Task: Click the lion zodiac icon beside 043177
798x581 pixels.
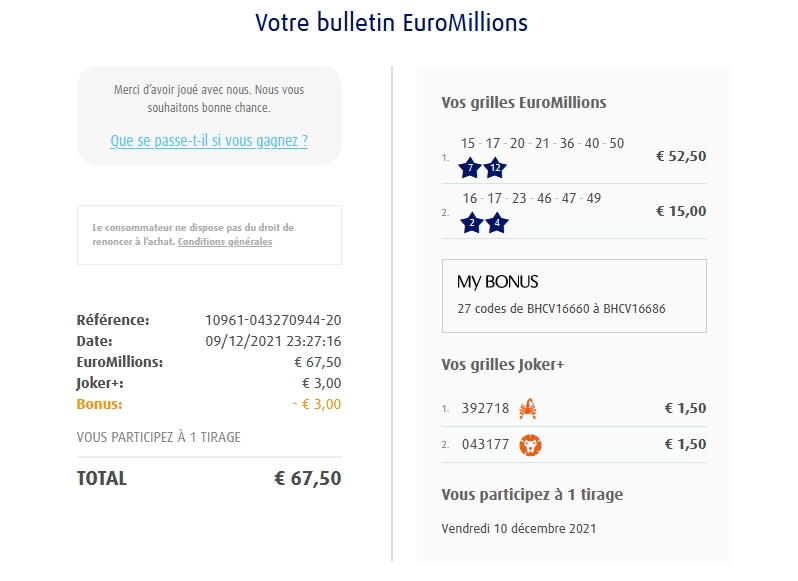Action: pyautogui.click(x=530, y=444)
